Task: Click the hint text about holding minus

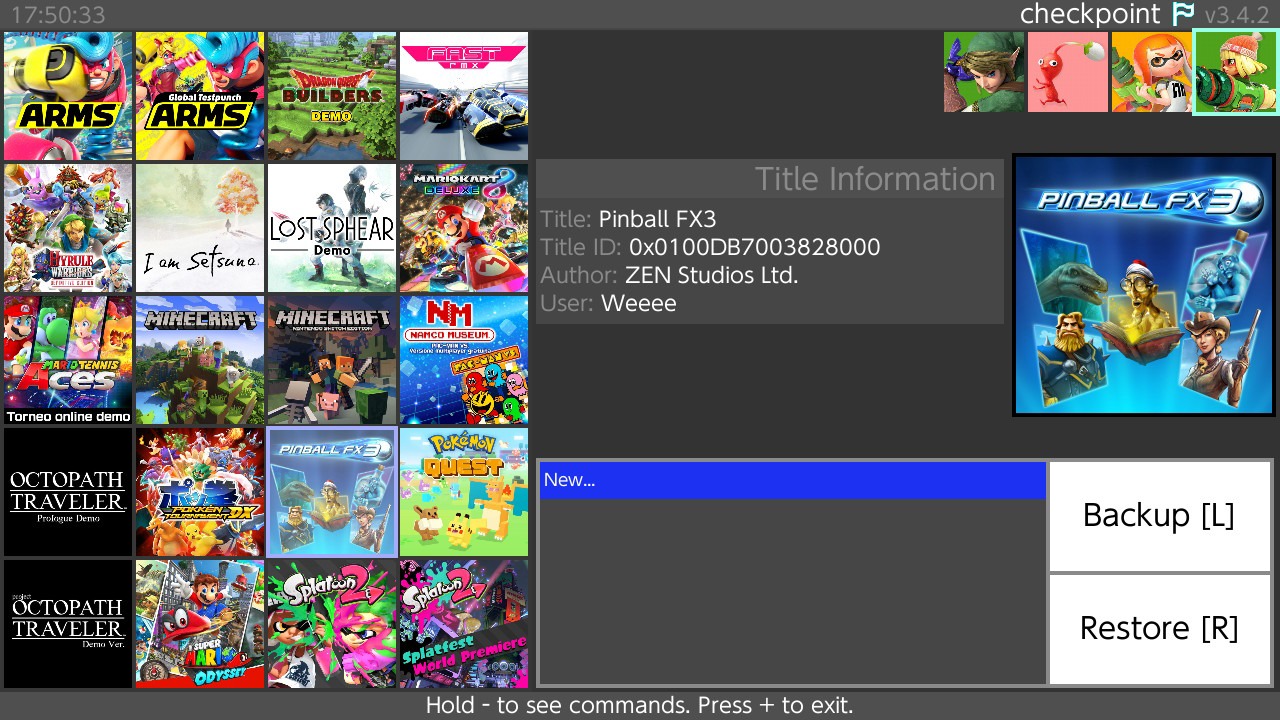Action: [640, 705]
